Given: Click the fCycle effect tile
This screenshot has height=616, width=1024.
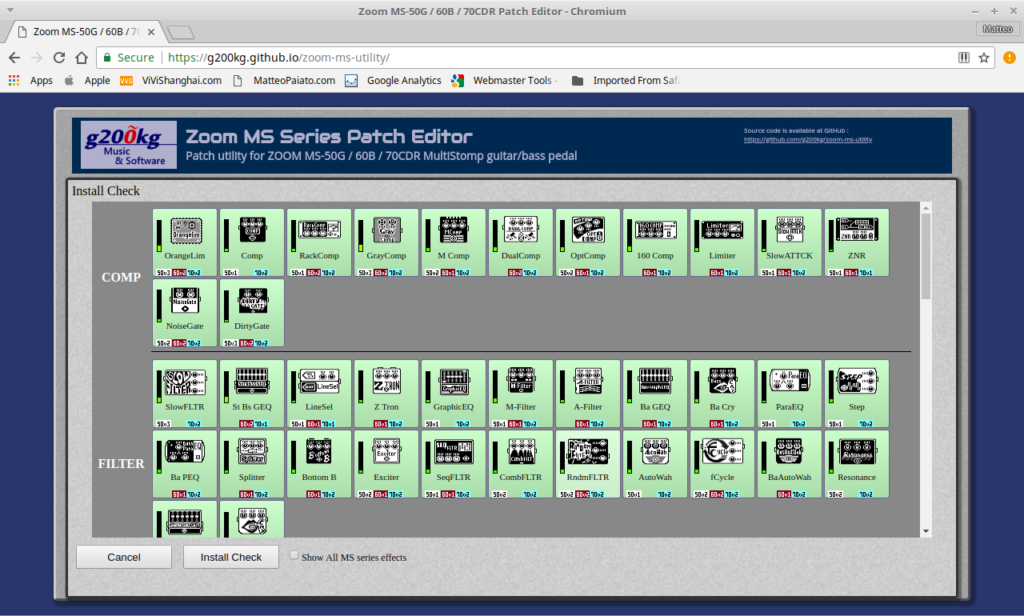Looking at the screenshot, I should (x=723, y=464).
